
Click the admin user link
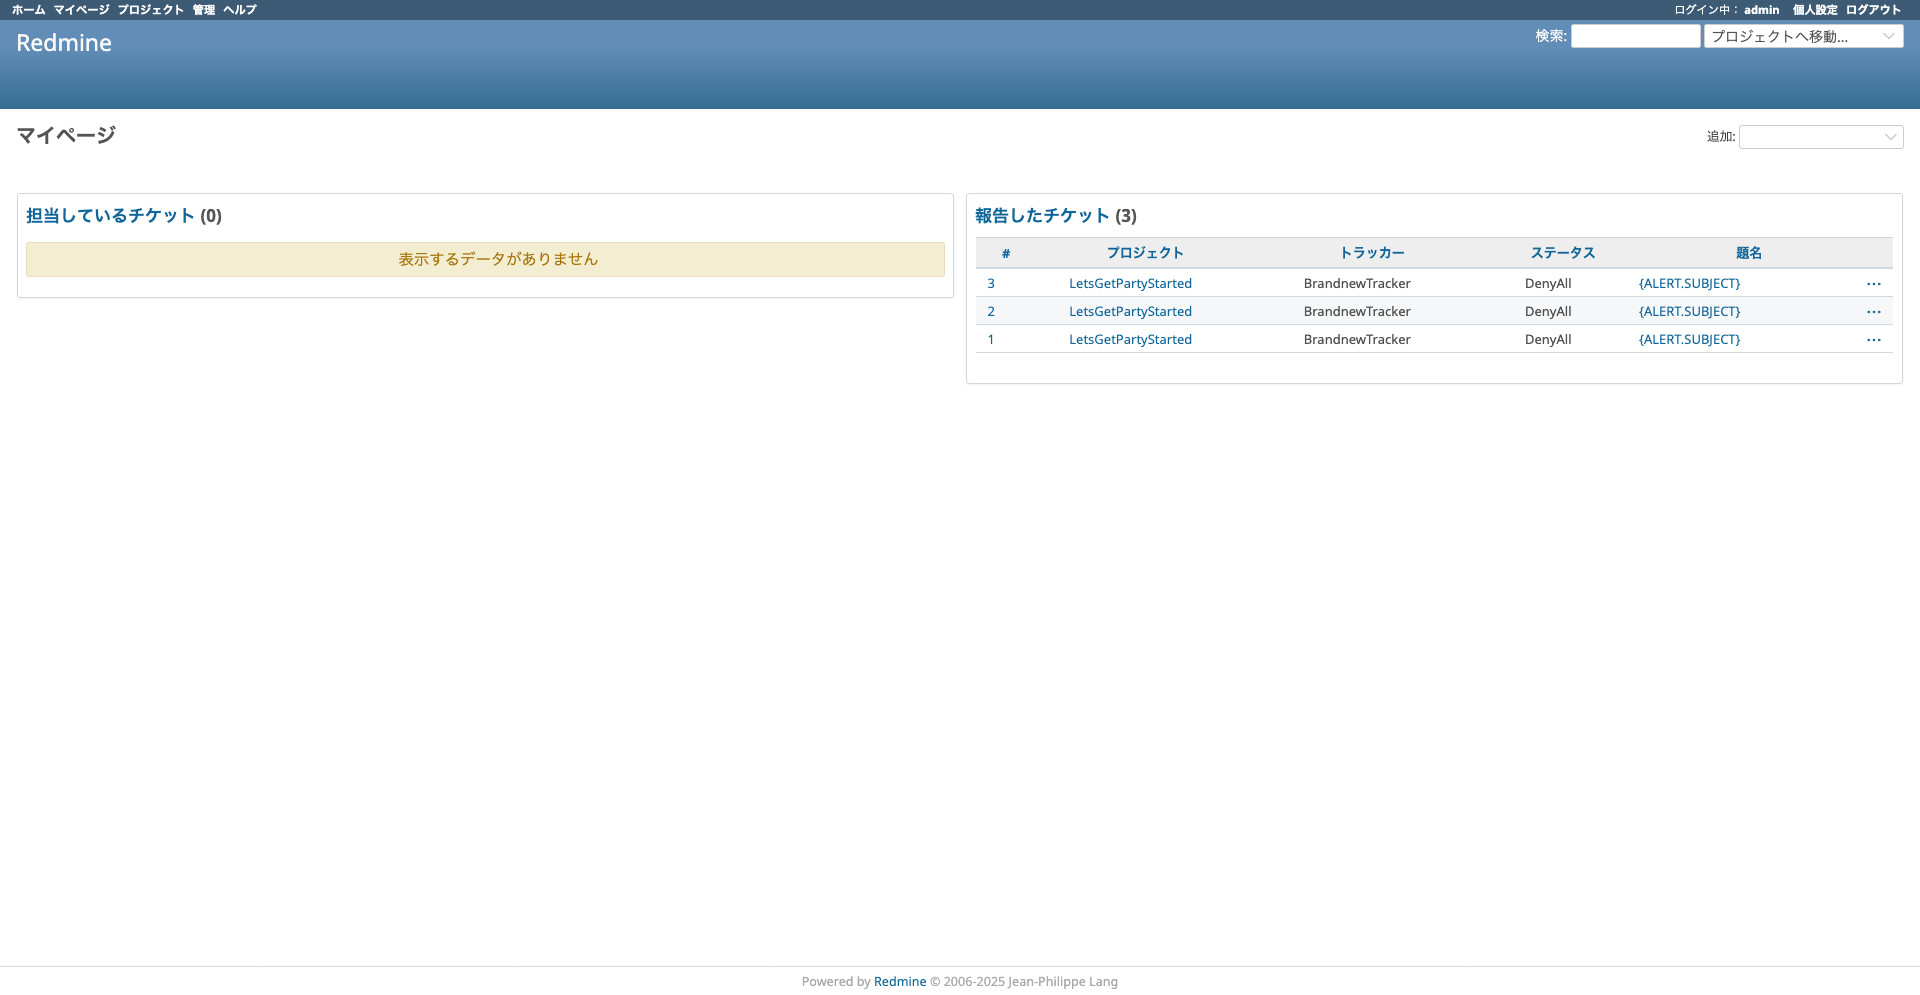click(x=1762, y=10)
